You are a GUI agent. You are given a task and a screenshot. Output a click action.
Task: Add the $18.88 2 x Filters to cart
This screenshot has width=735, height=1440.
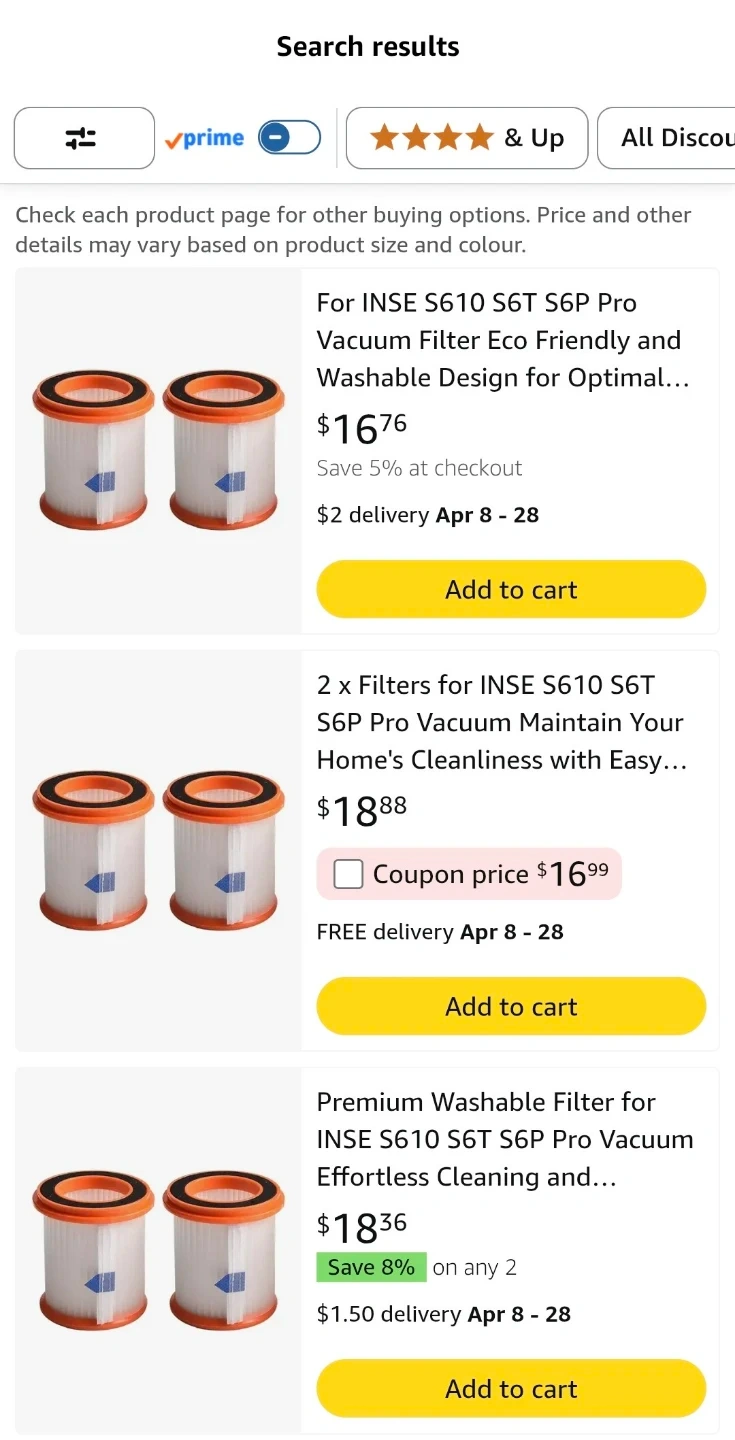(511, 1006)
